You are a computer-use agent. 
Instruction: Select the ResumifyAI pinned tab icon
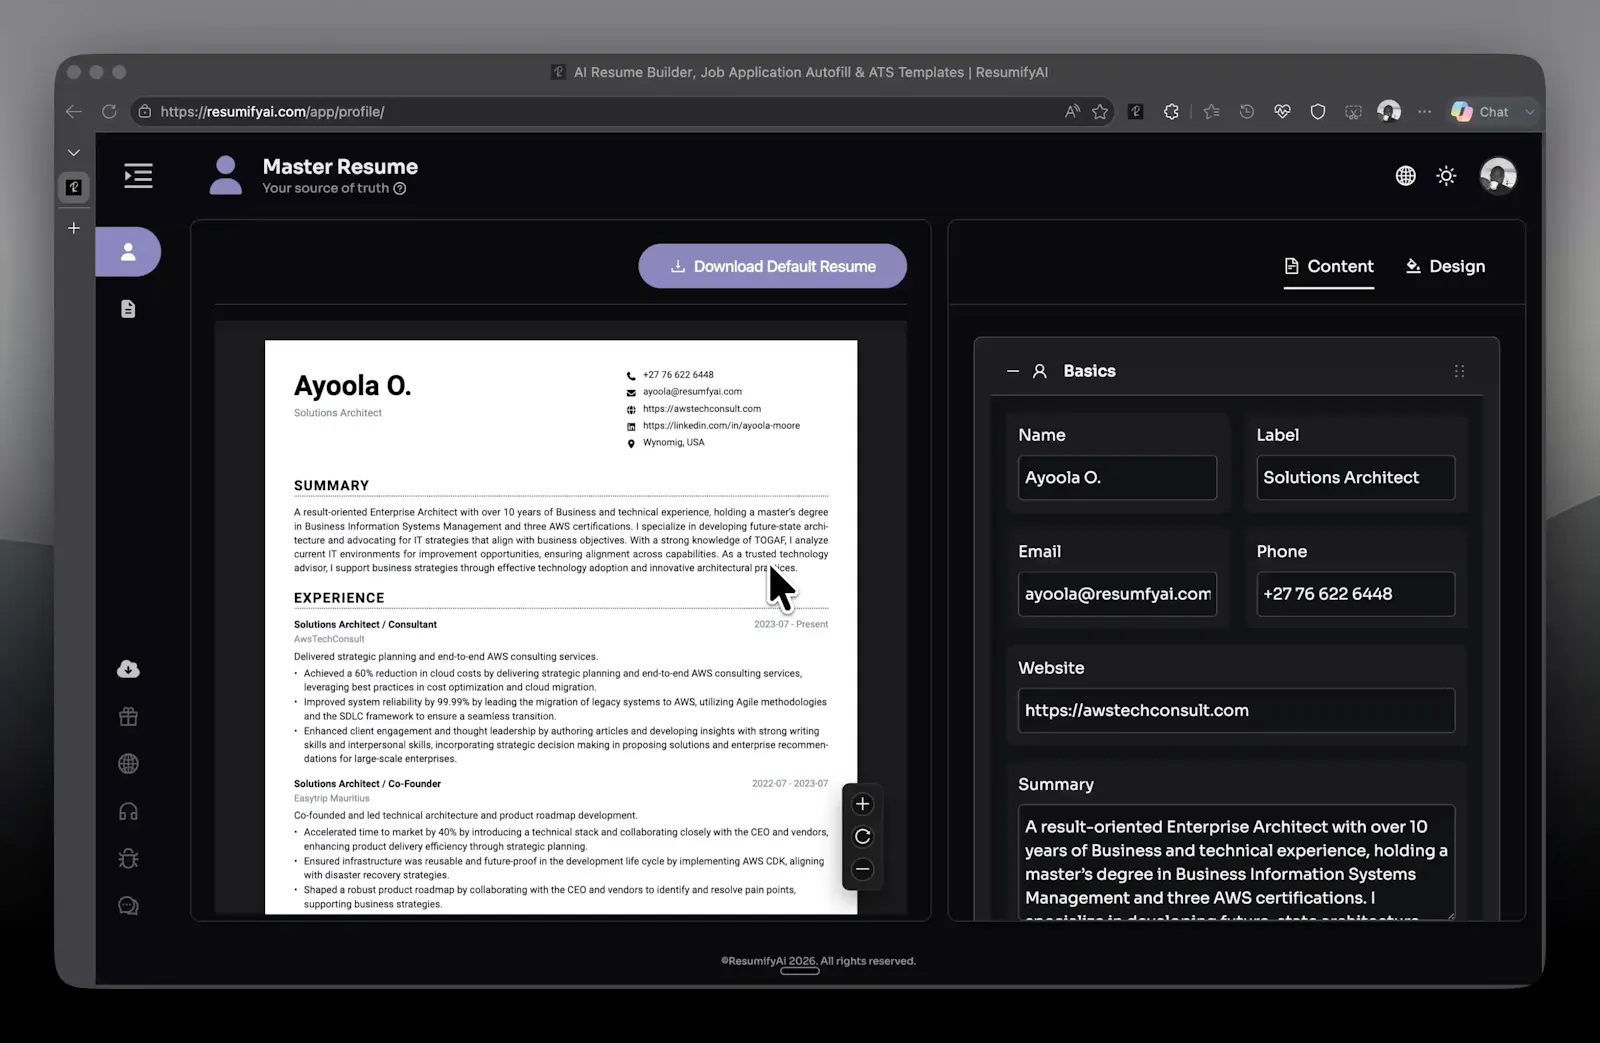(x=74, y=187)
